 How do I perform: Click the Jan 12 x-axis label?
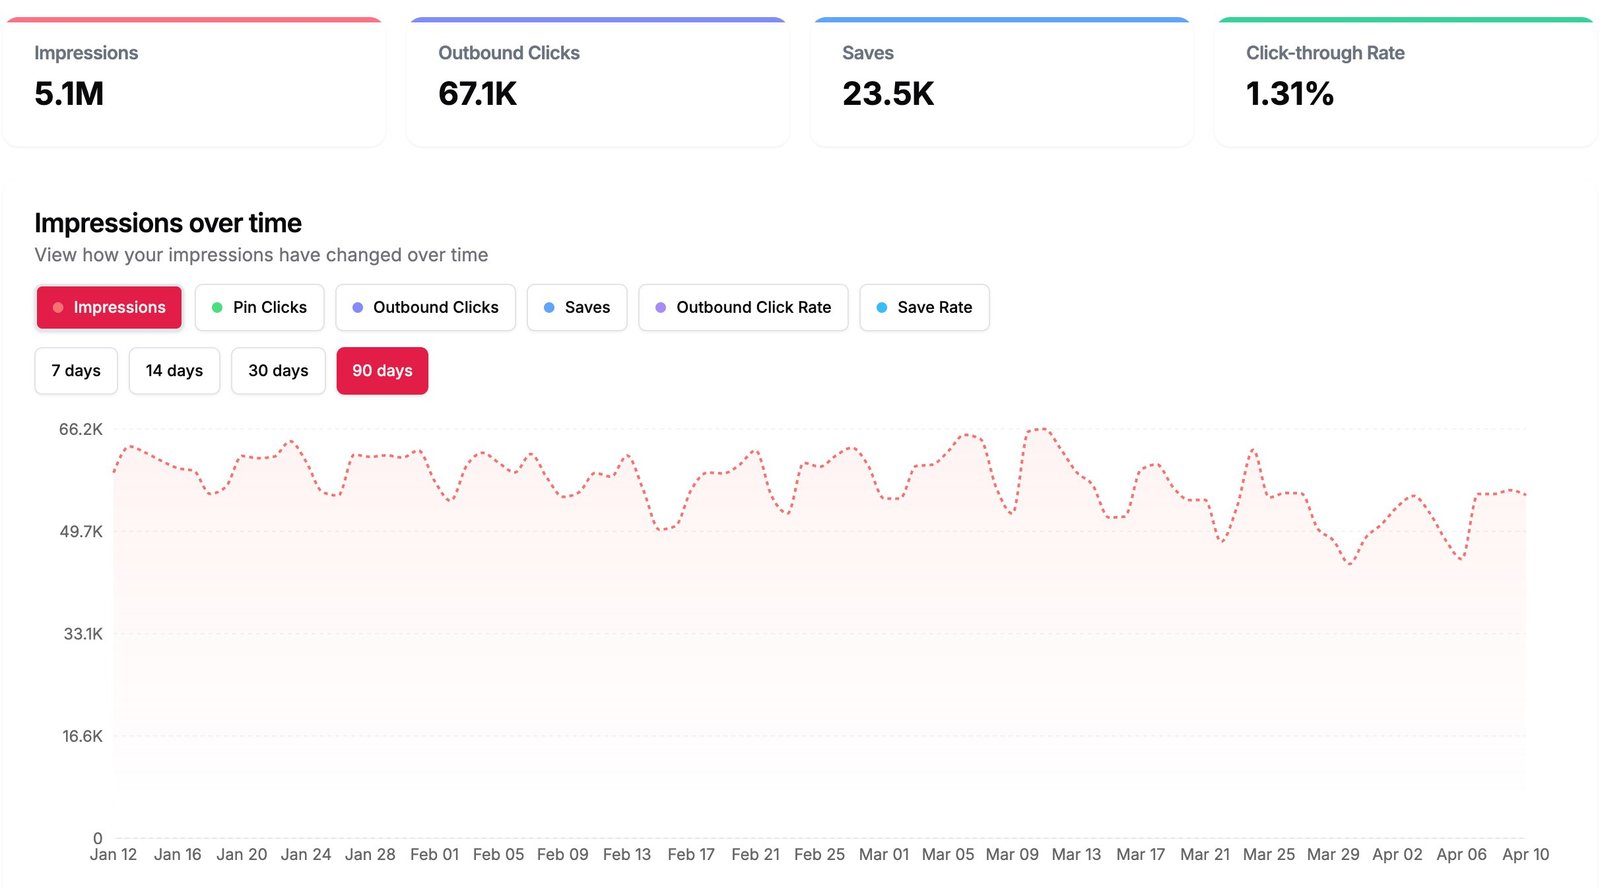point(113,854)
